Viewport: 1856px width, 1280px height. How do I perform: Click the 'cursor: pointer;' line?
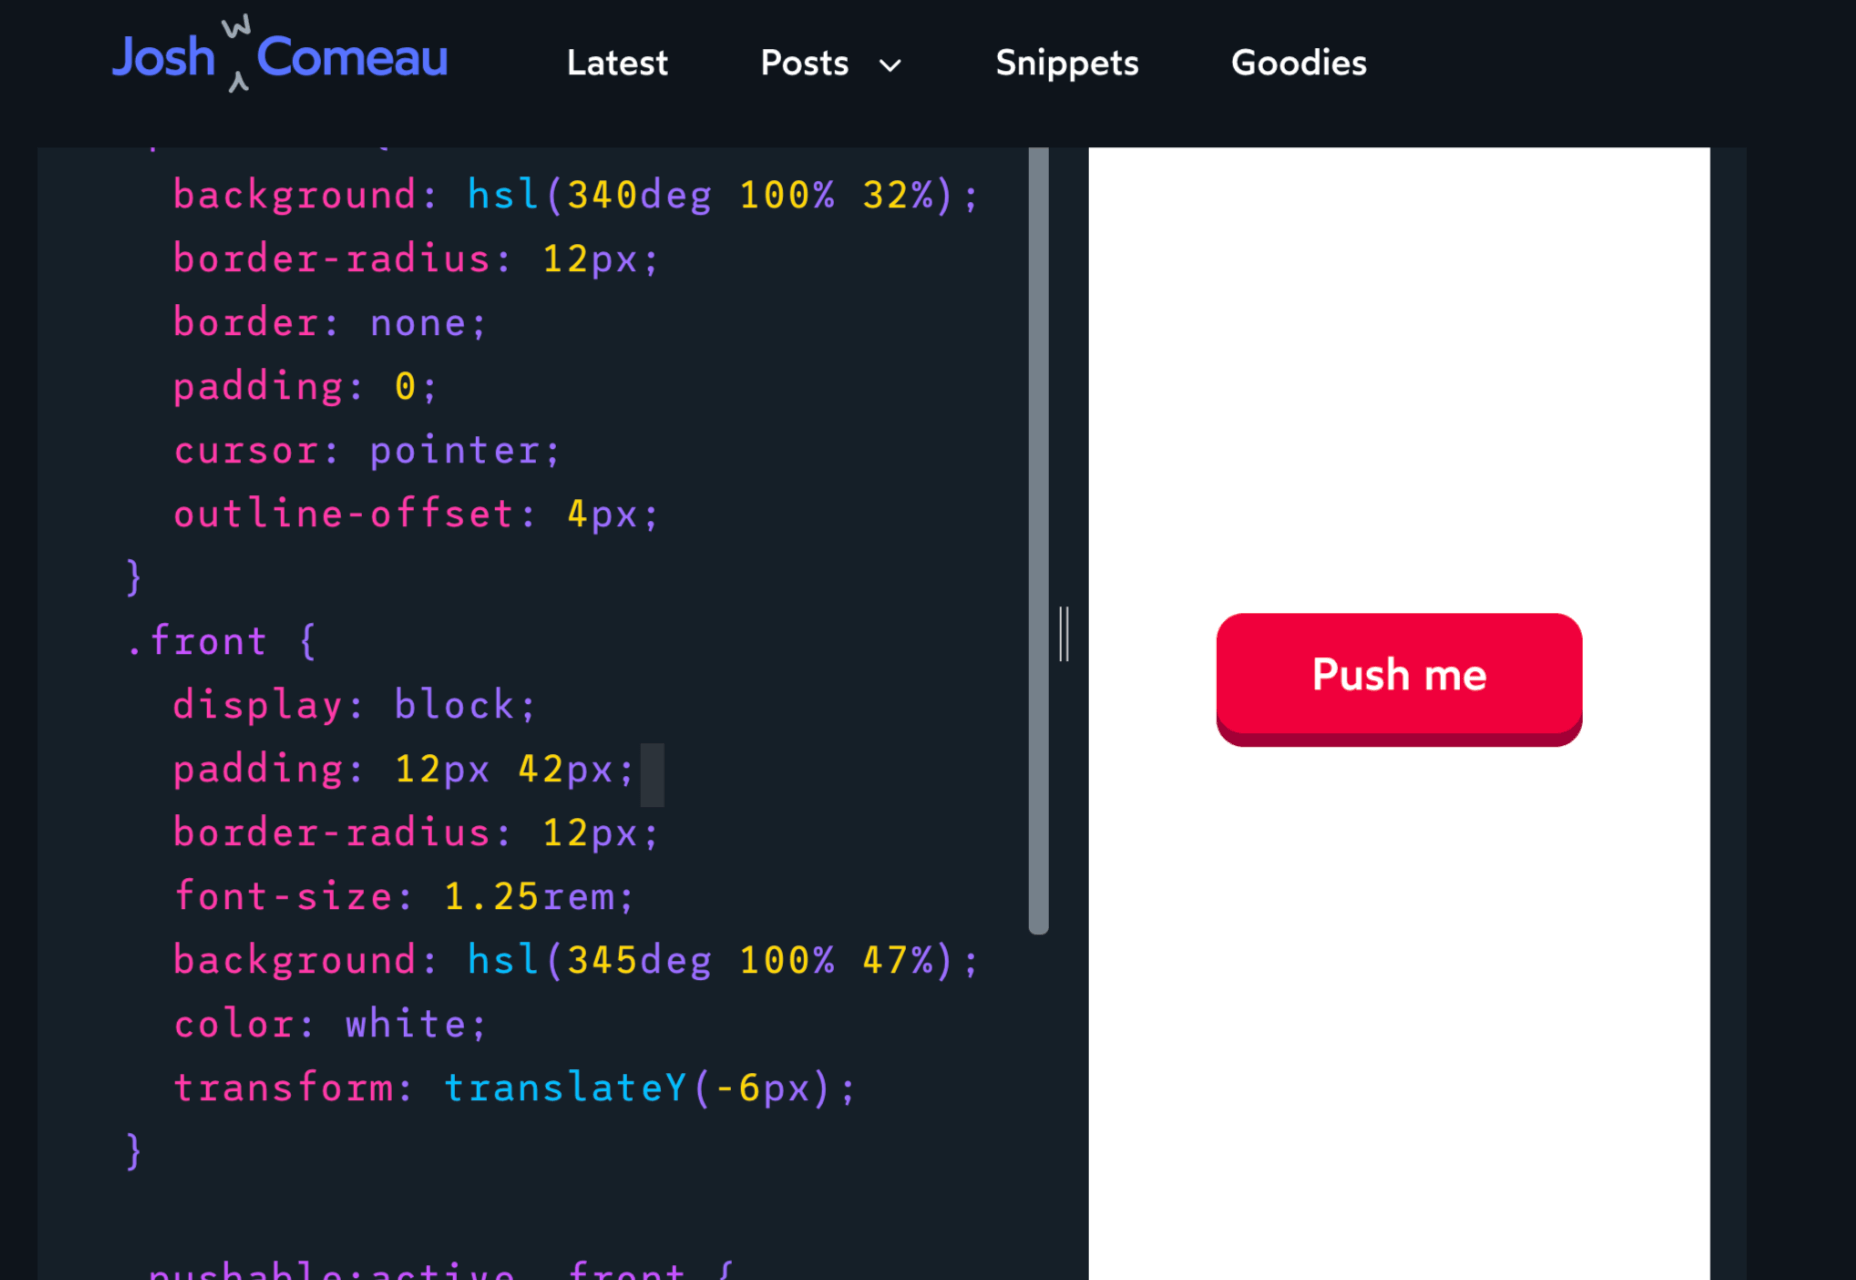click(366, 451)
